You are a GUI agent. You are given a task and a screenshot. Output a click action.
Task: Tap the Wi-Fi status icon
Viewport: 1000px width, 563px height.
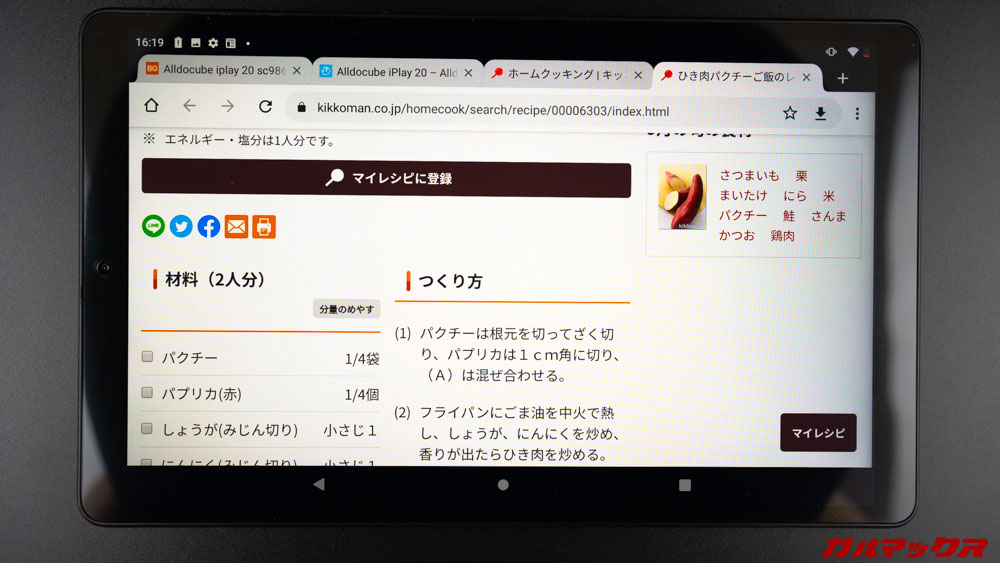click(x=853, y=52)
